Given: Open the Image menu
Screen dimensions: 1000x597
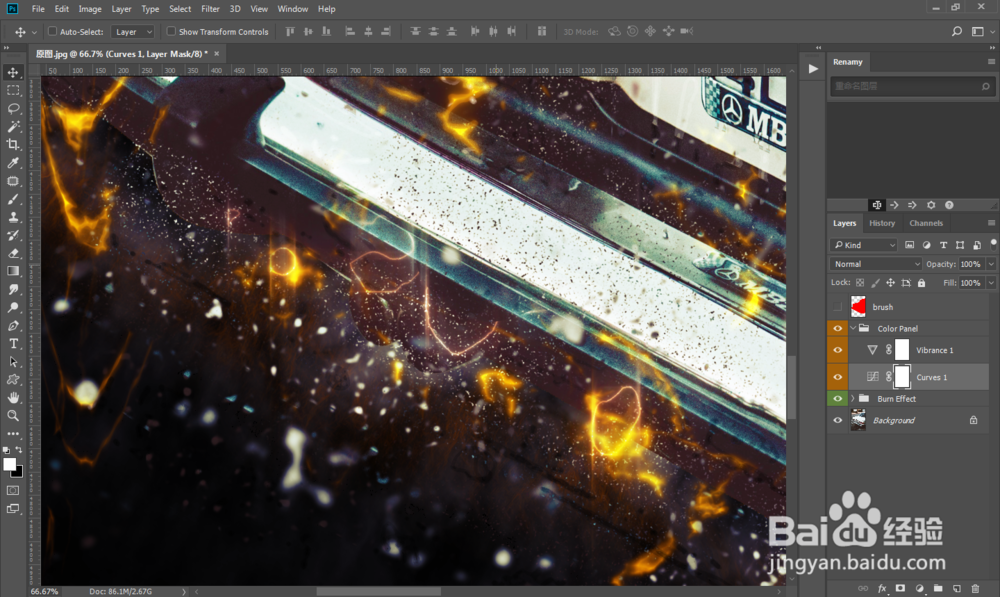Looking at the screenshot, I should point(90,9).
